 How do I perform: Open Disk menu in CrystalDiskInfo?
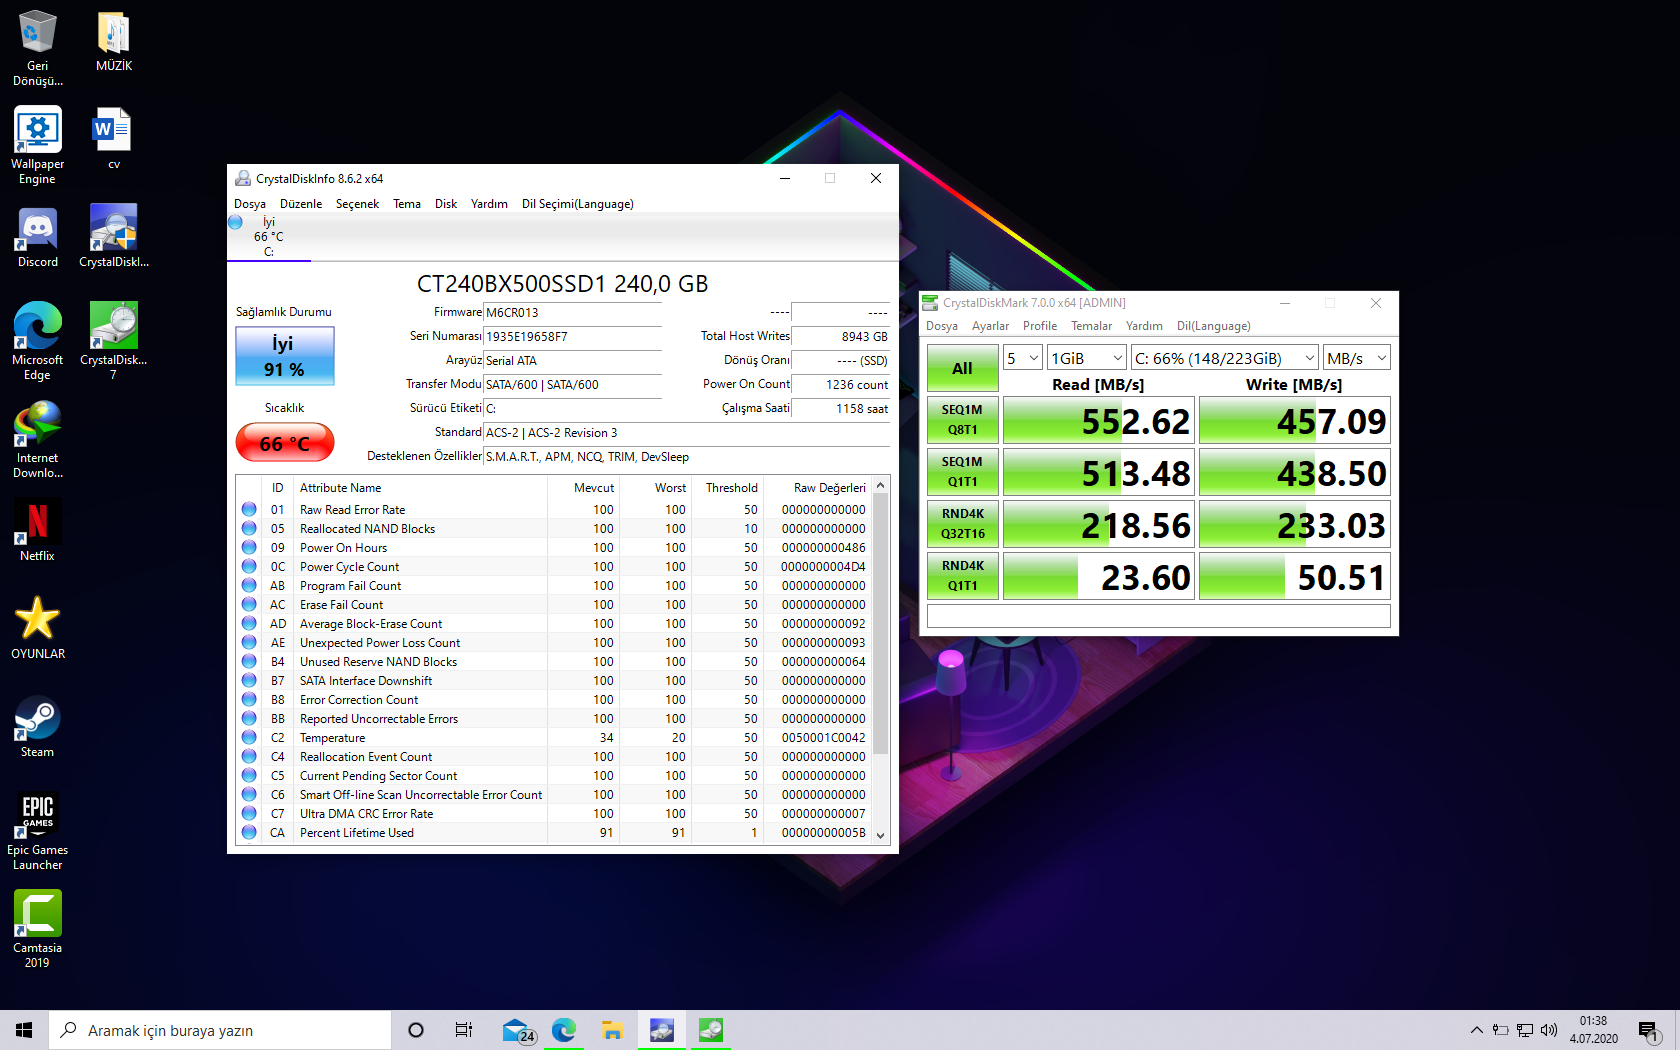[x=446, y=204]
